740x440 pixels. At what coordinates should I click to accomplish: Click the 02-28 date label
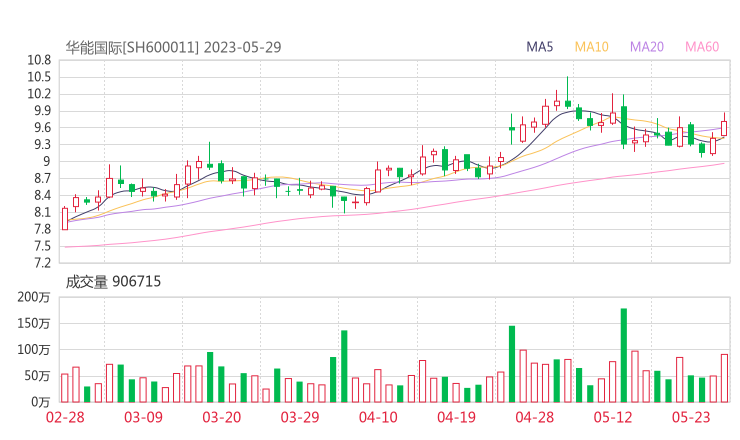pos(65,417)
